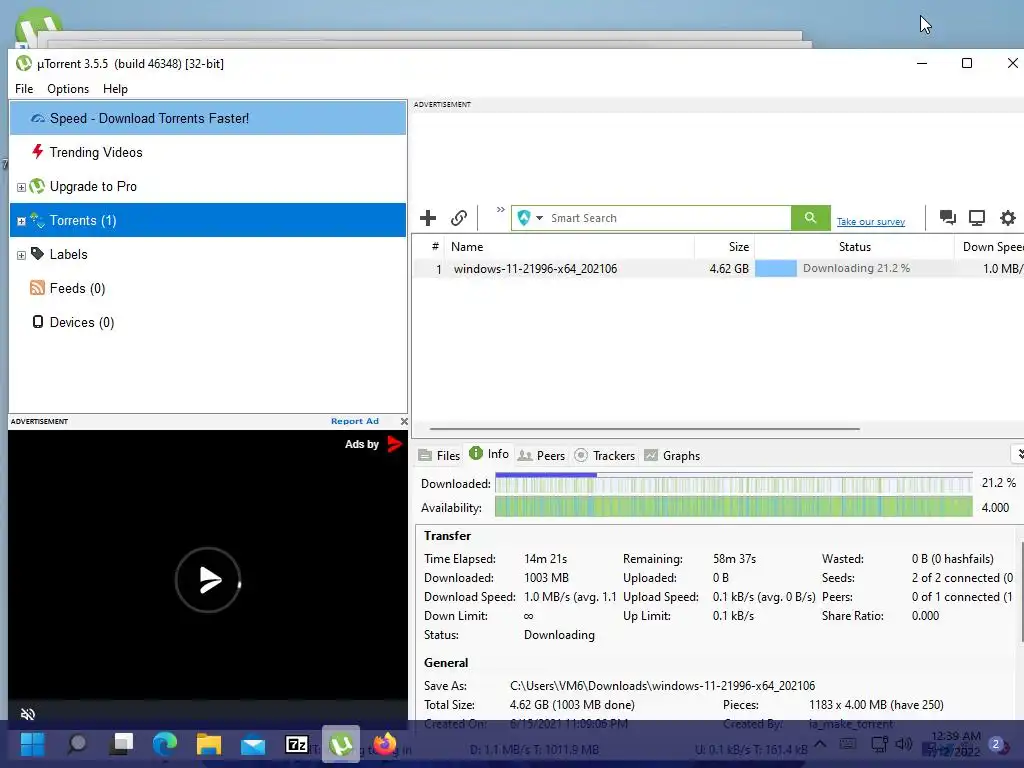Open the chat bubbles icon in toolbar
This screenshot has width=1024, height=768.
pos(948,217)
